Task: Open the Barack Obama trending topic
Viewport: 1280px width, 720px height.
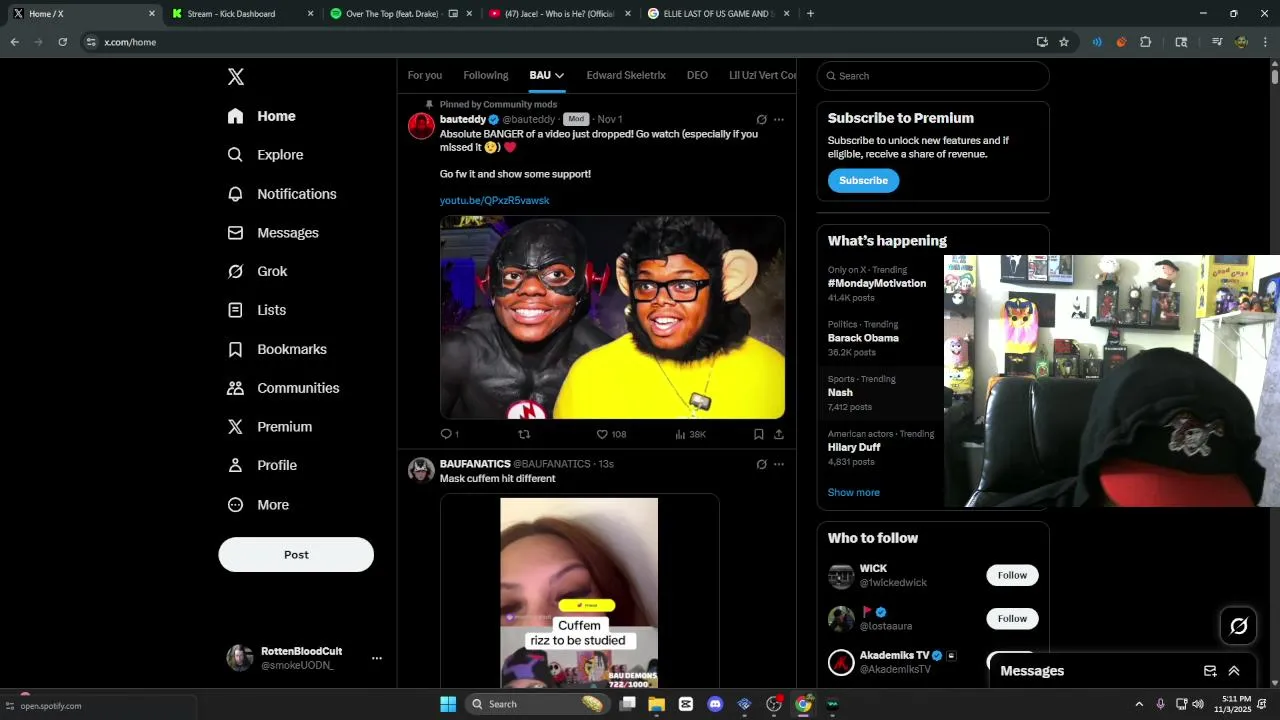Action: click(x=863, y=338)
